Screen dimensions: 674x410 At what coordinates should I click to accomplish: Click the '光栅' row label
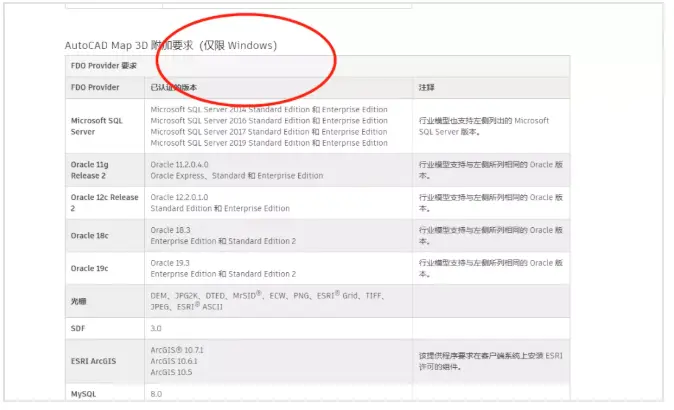(78, 301)
